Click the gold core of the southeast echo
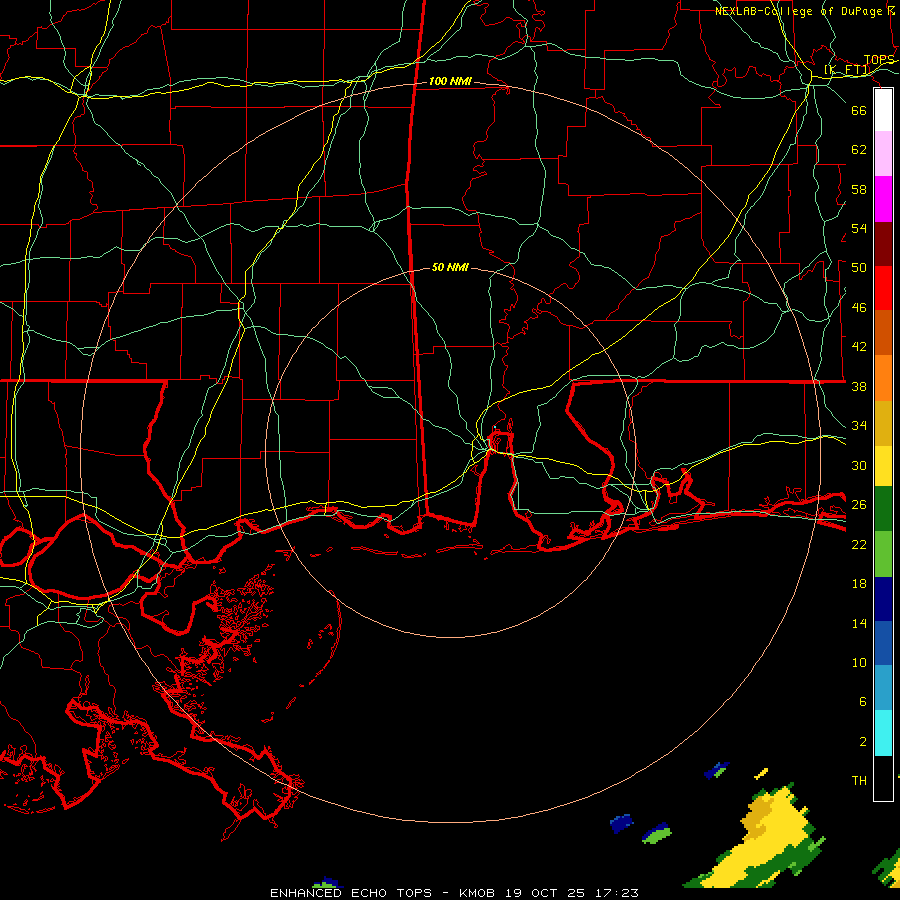This screenshot has width=900, height=900. pos(758,817)
